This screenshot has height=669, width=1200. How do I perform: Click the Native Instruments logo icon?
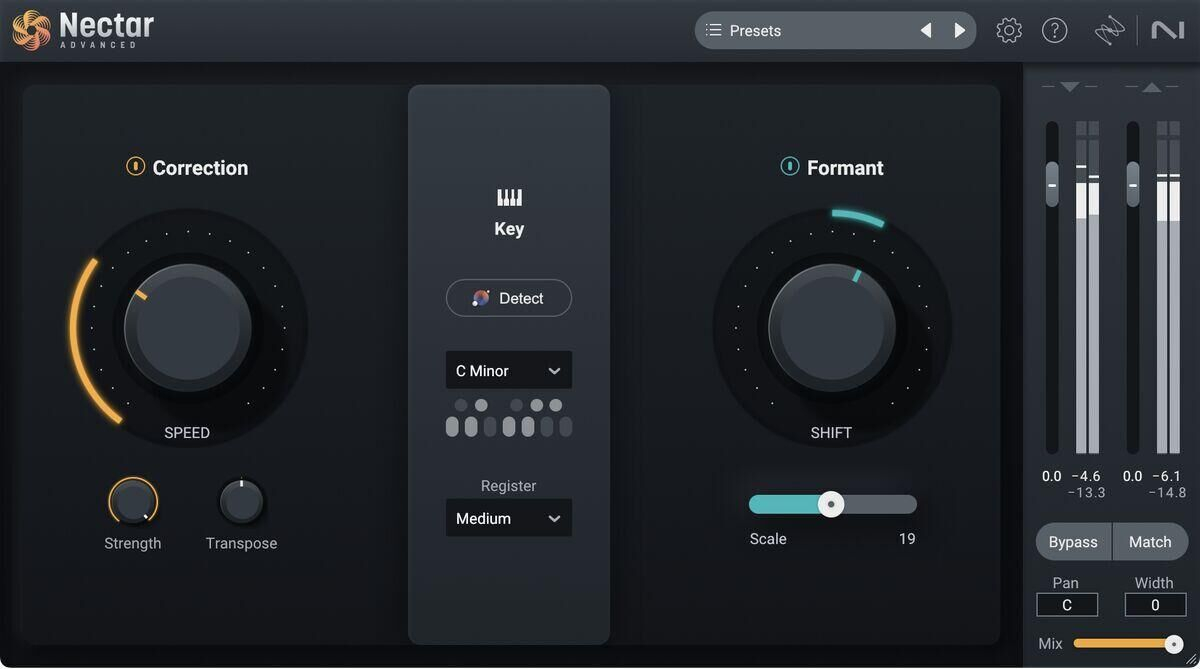pos(1167,31)
